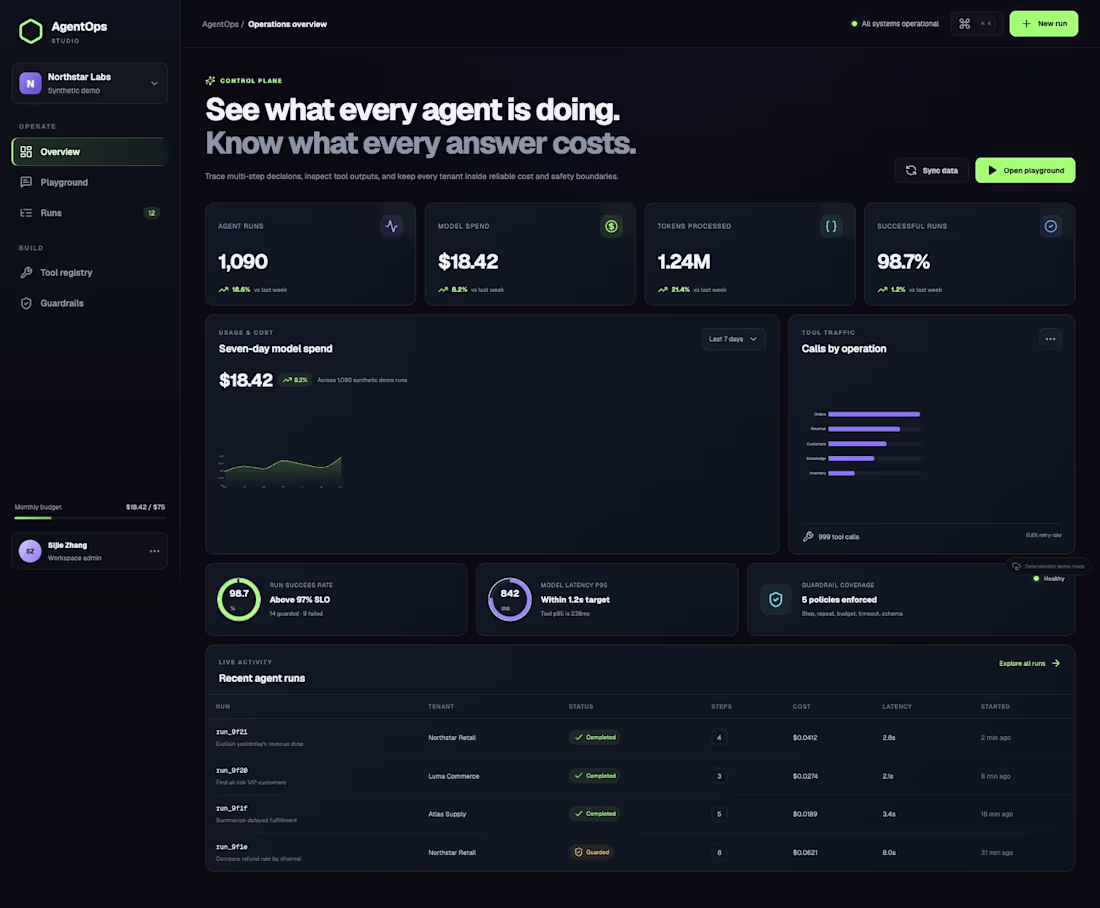The width and height of the screenshot is (1100, 908).
Task: Click the Guarded status badge for run_9f1e
Action: (591, 853)
